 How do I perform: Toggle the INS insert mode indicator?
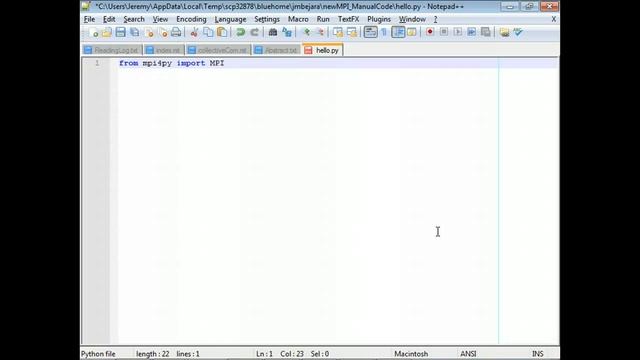tap(538, 354)
